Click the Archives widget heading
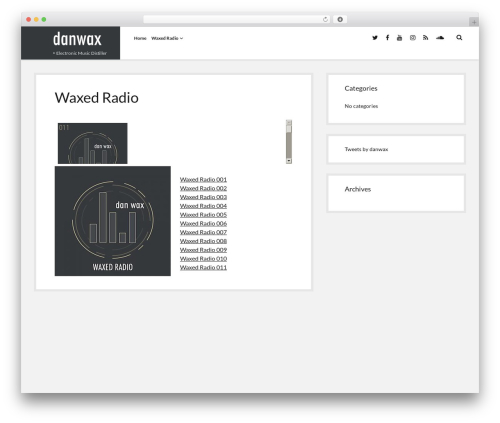 click(x=358, y=189)
